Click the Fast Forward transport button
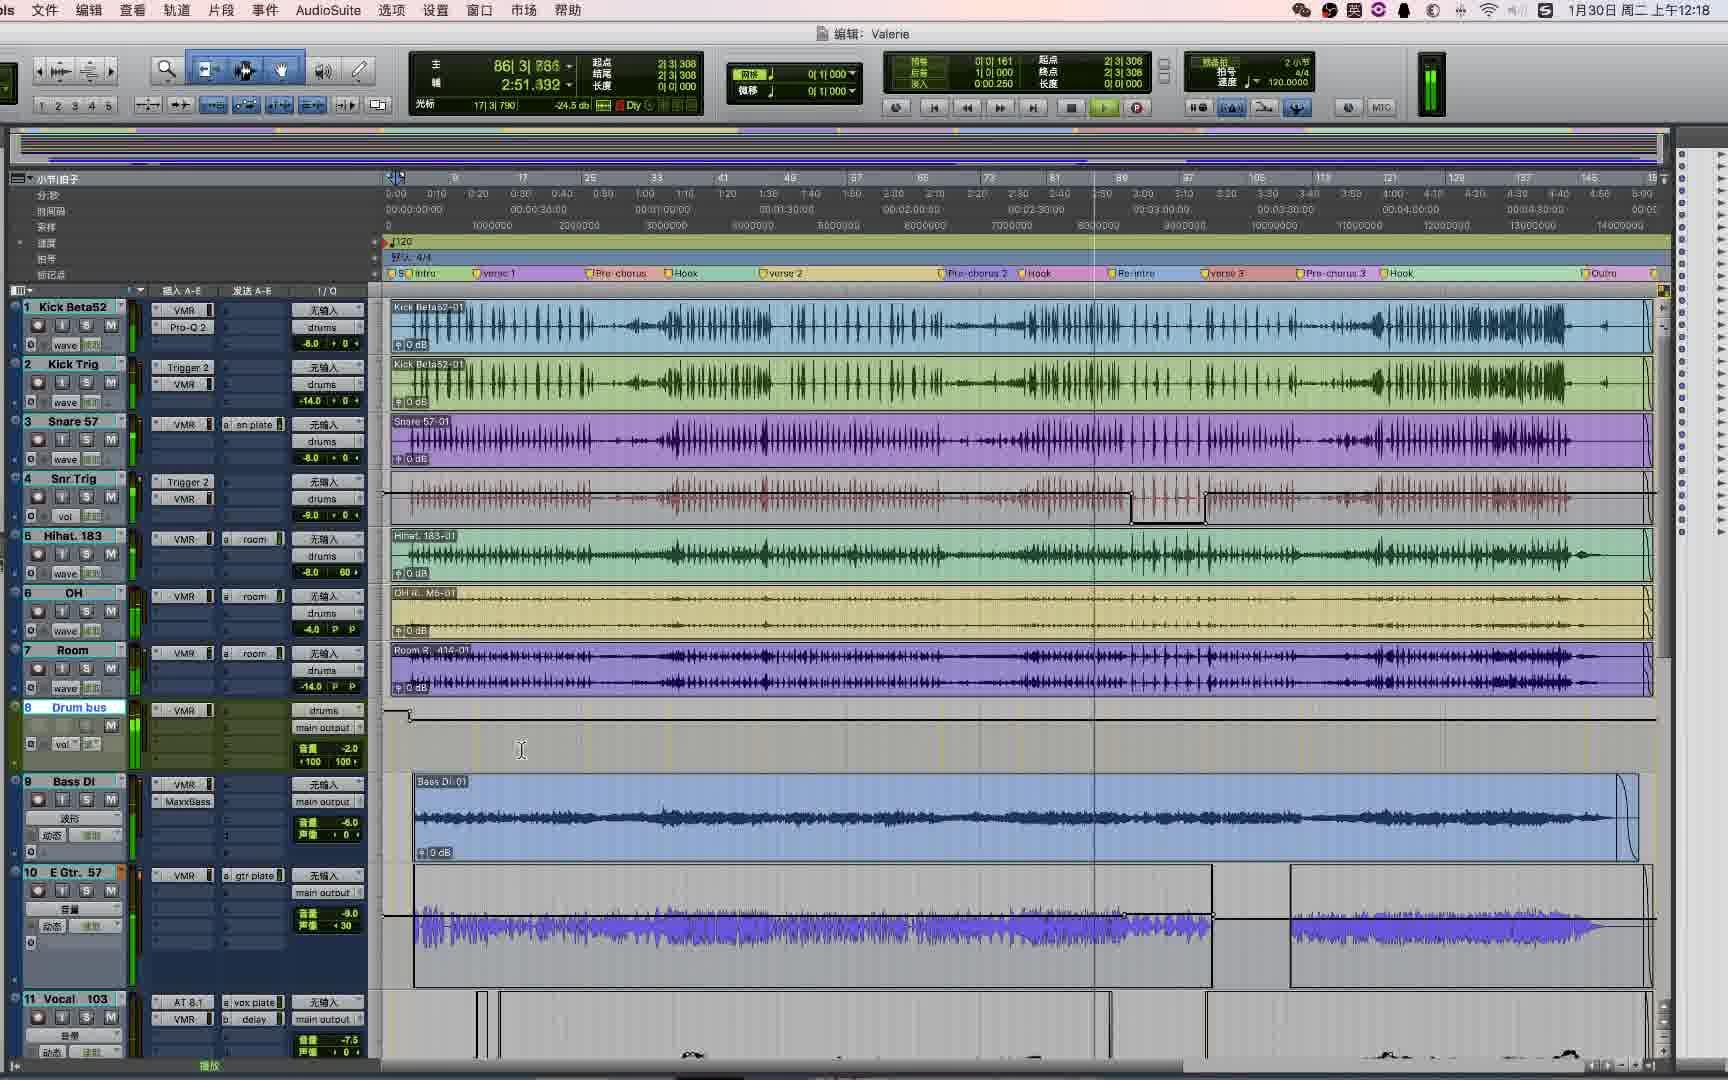 coord(1000,108)
